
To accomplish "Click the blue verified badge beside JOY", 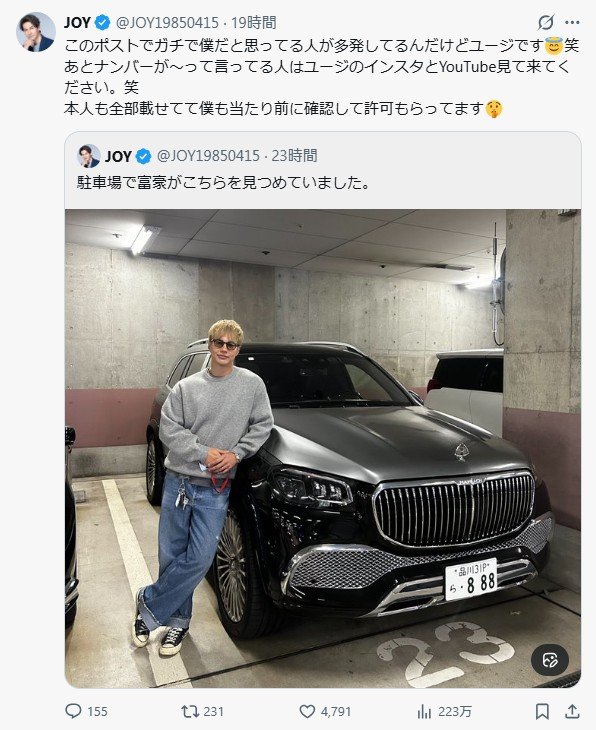I will [x=102, y=22].
